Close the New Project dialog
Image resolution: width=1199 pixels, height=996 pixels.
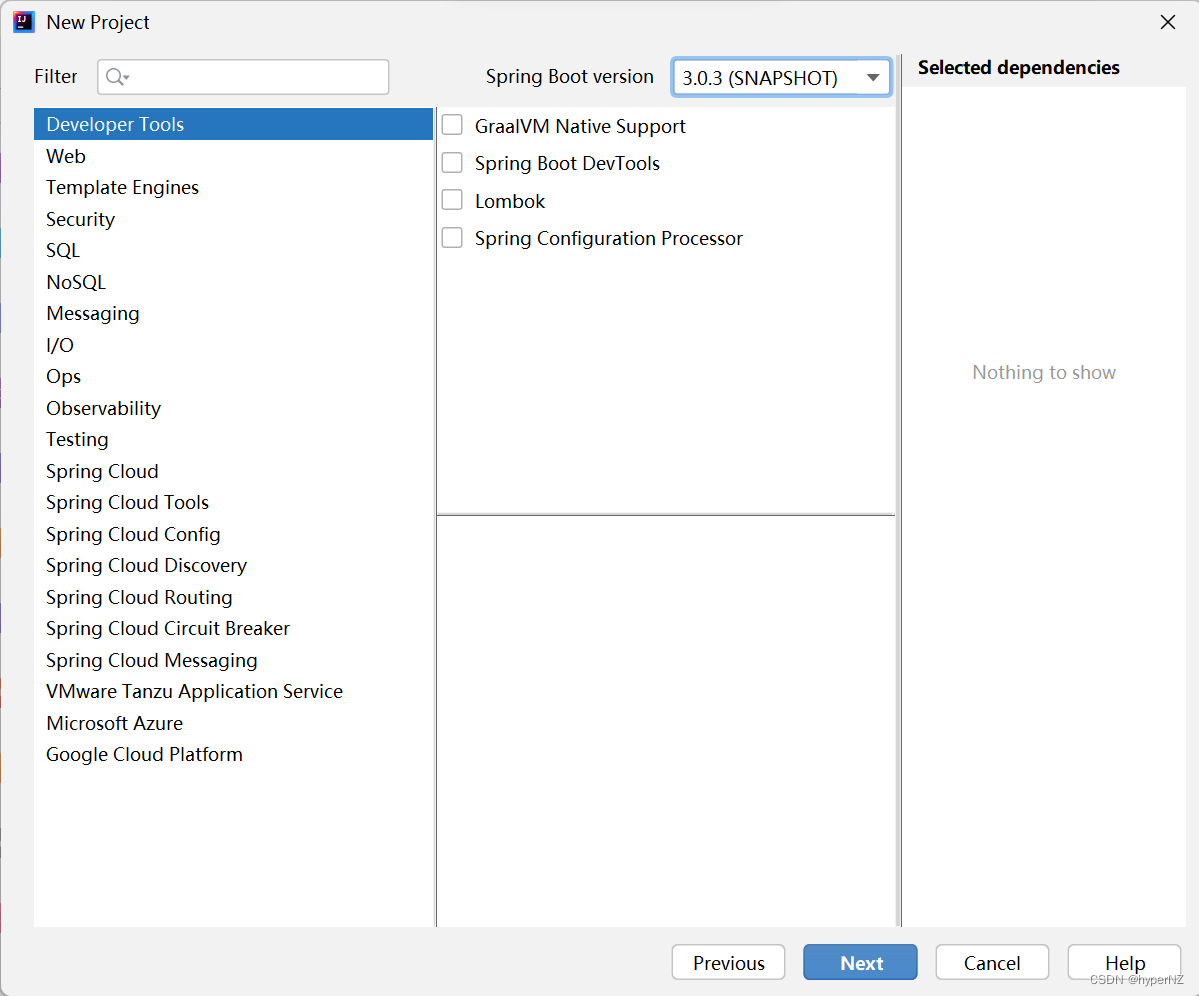click(x=1168, y=22)
